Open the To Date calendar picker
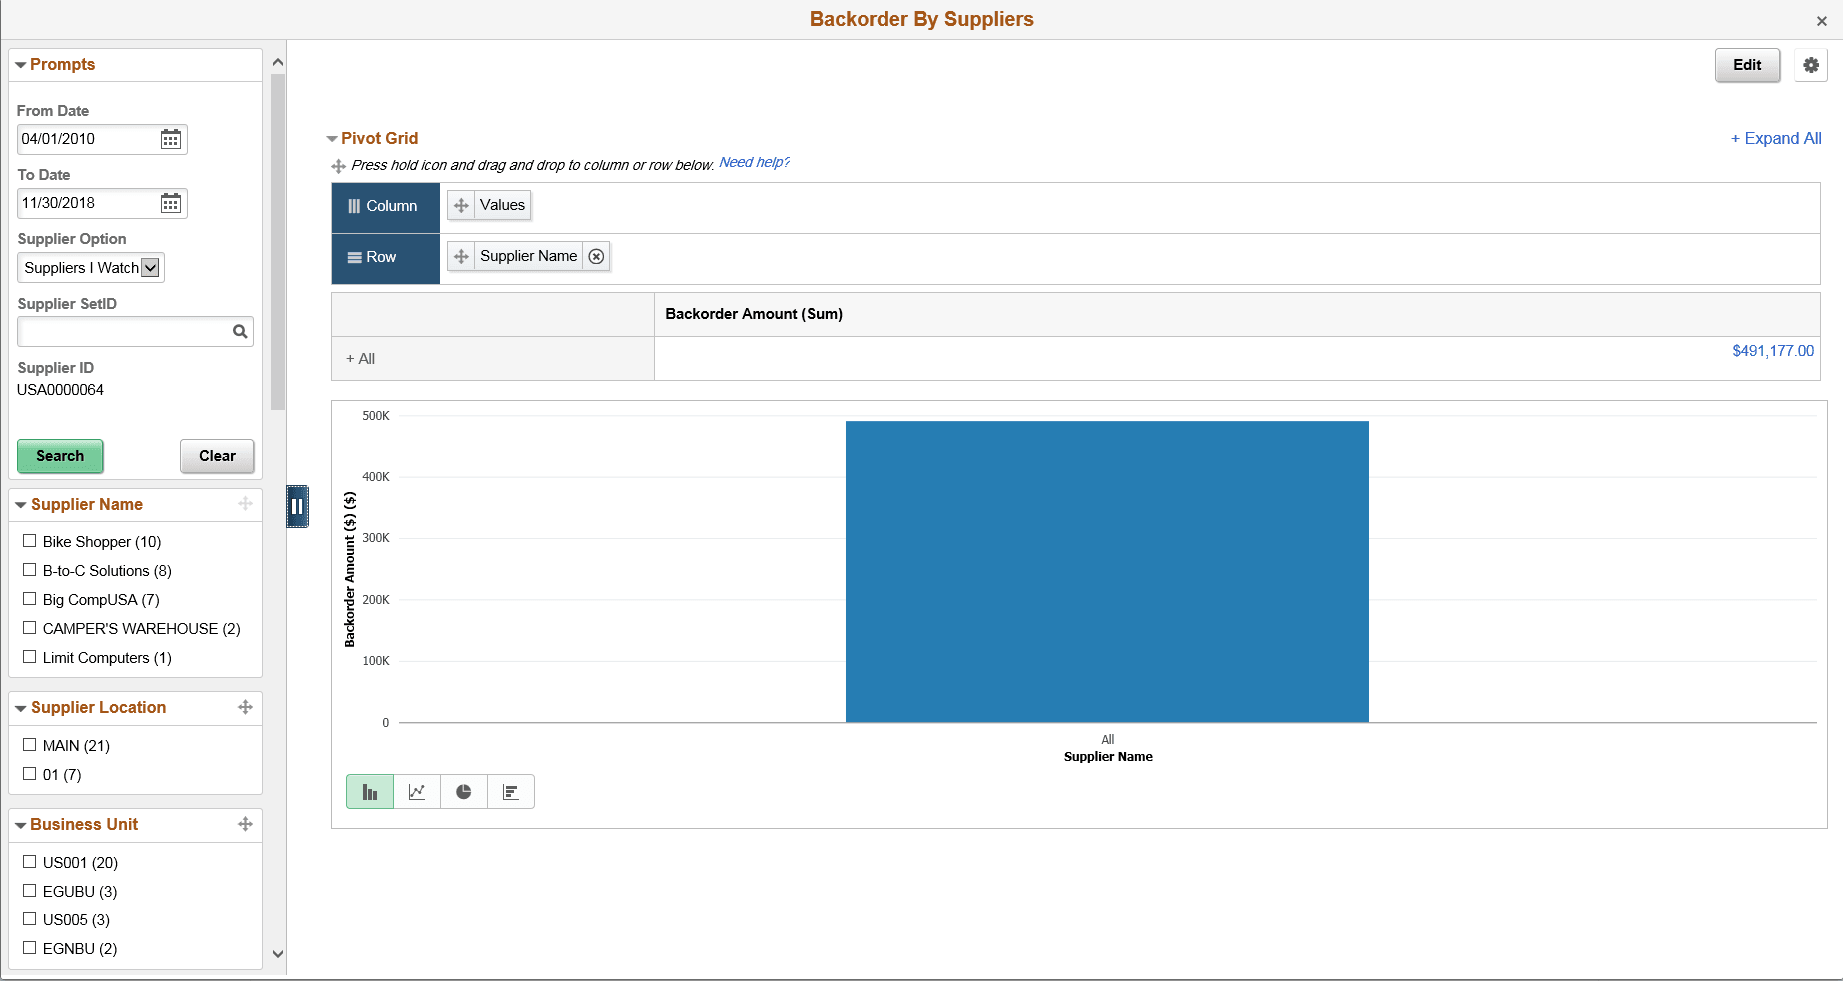This screenshot has width=1843, height=981. pos(171,203)
